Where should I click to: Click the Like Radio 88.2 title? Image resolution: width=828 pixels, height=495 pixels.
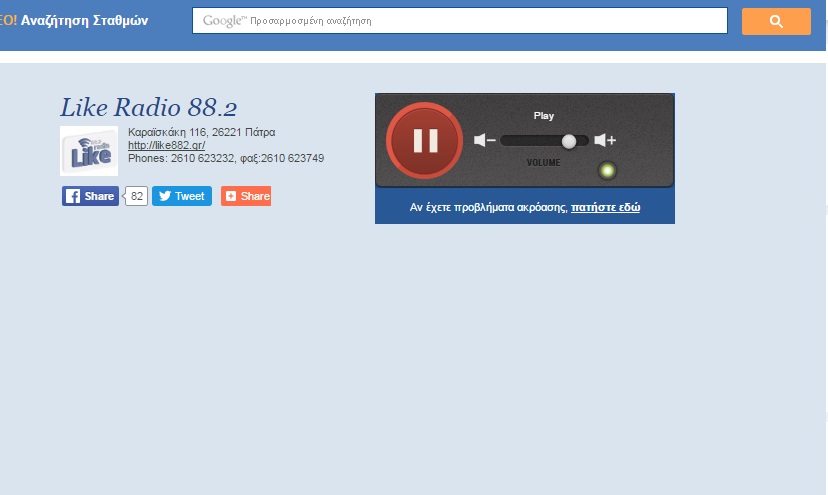coord(148,107)
